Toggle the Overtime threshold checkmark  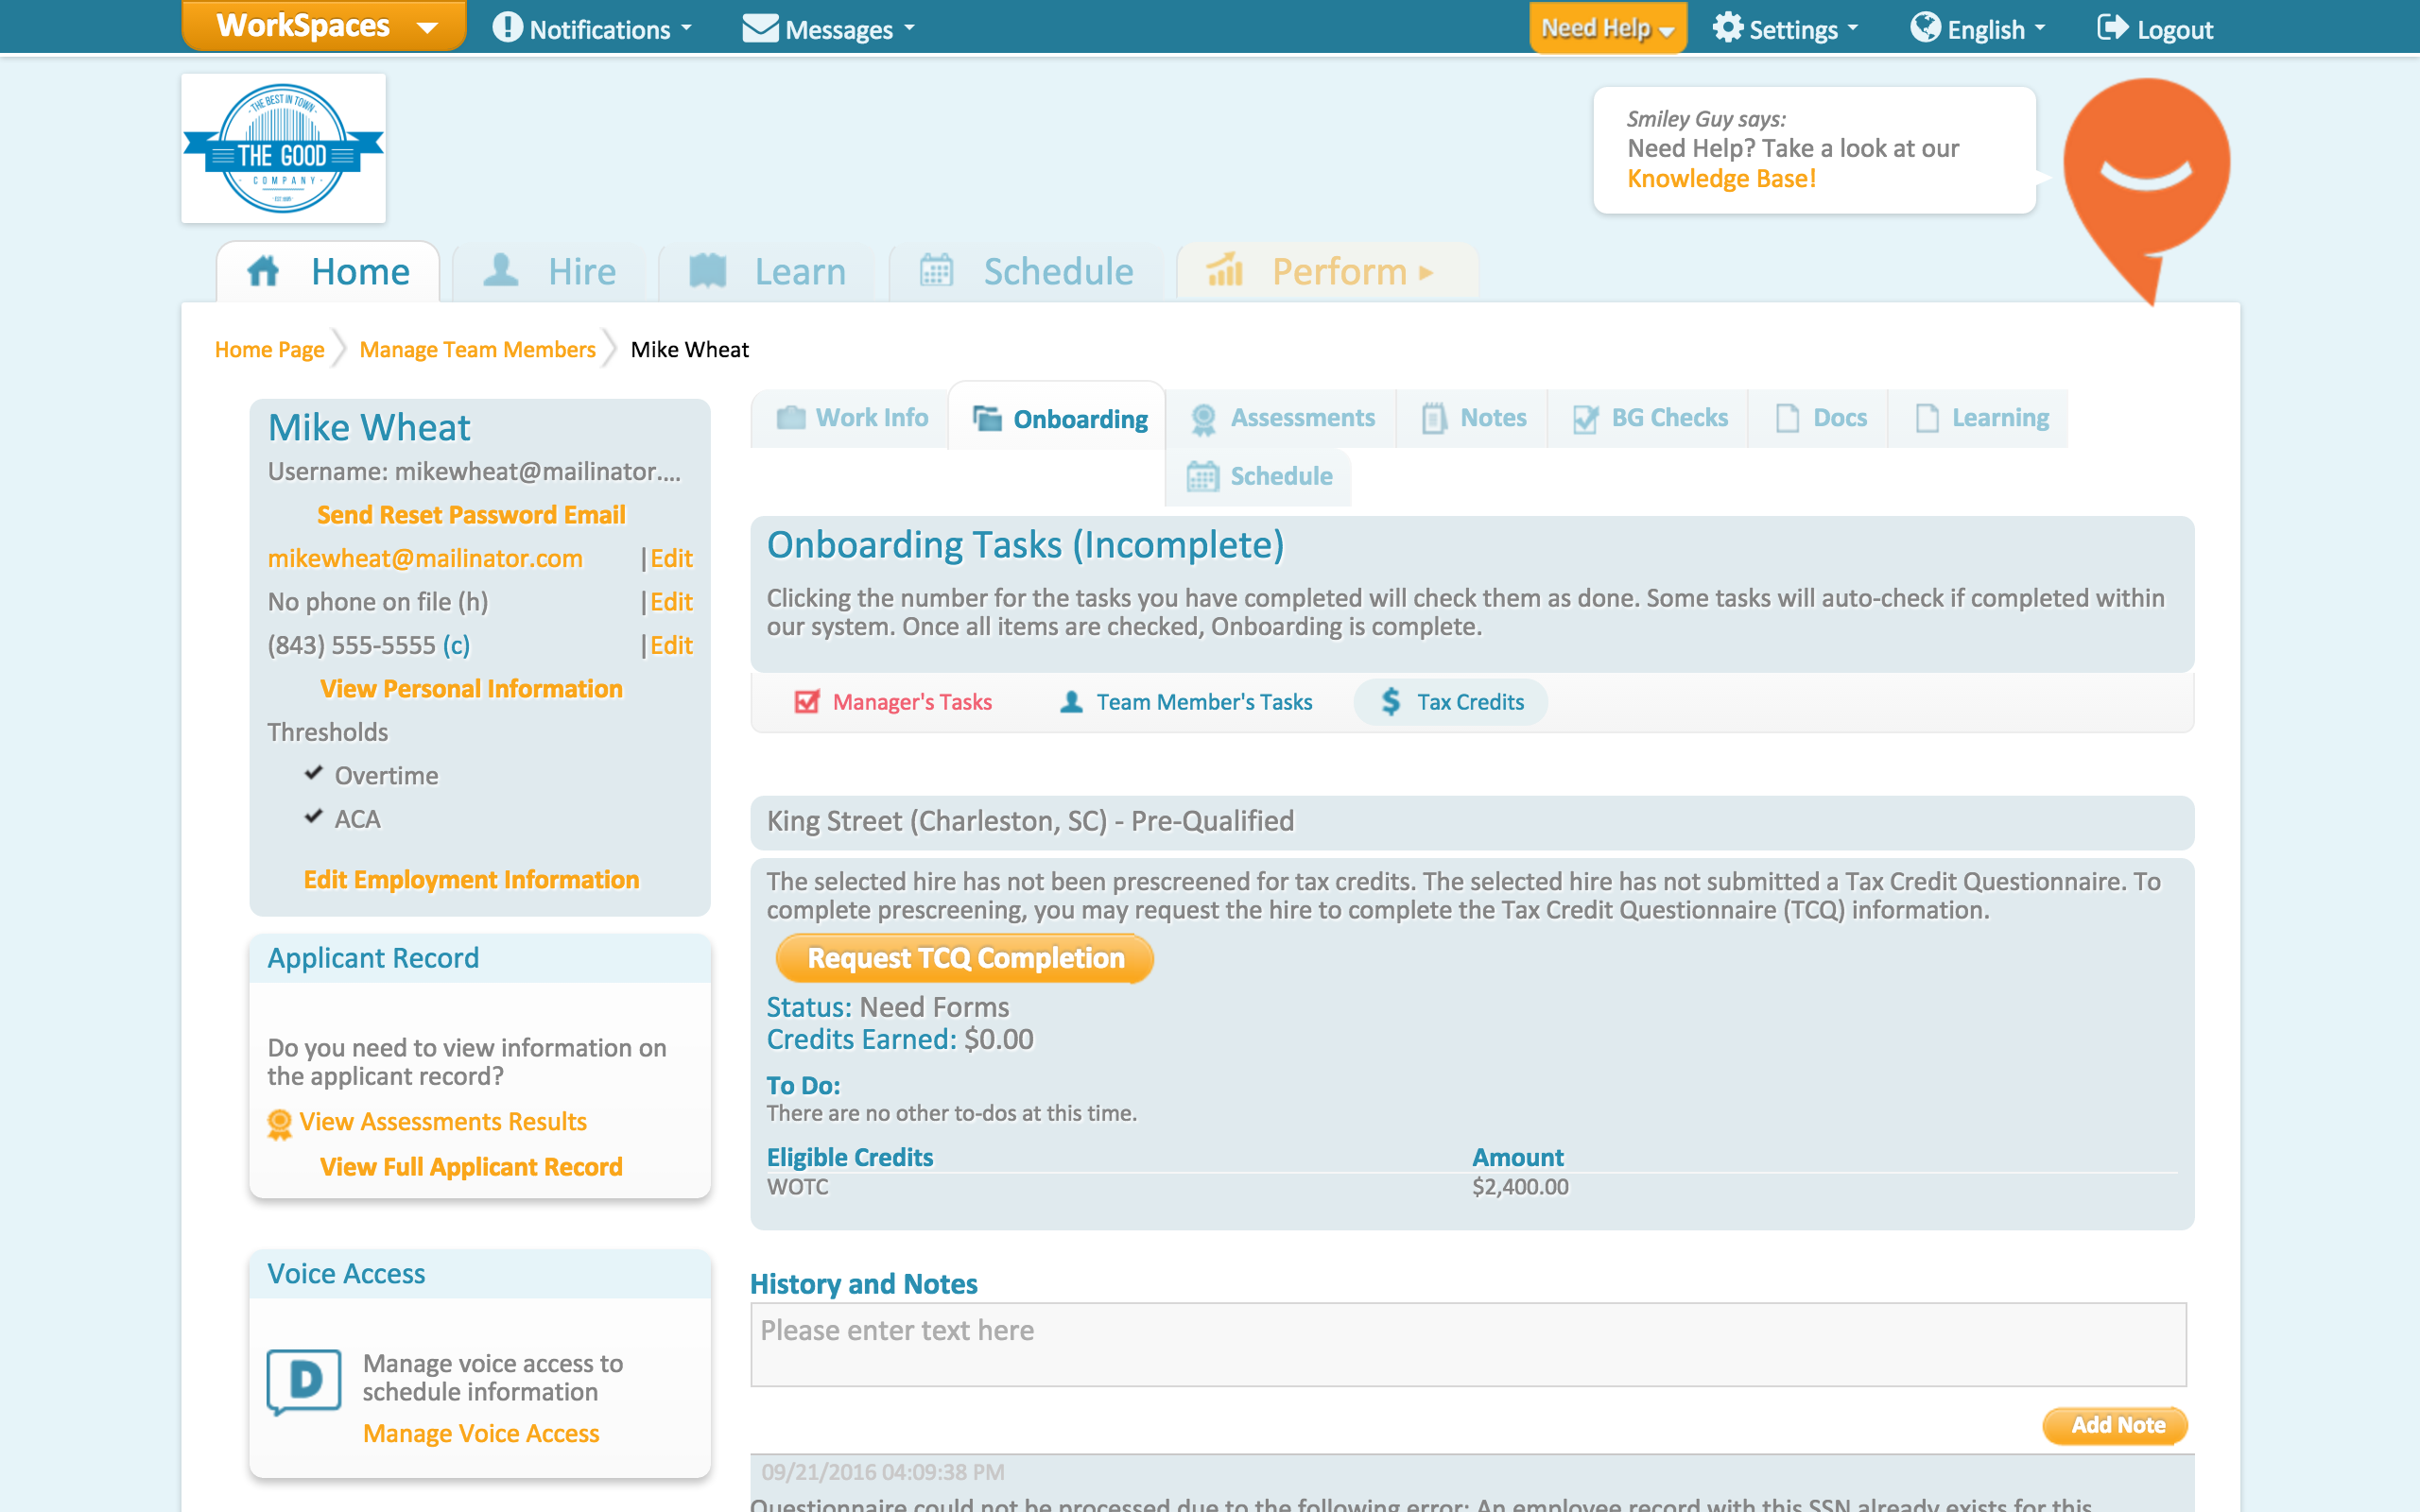314,774
